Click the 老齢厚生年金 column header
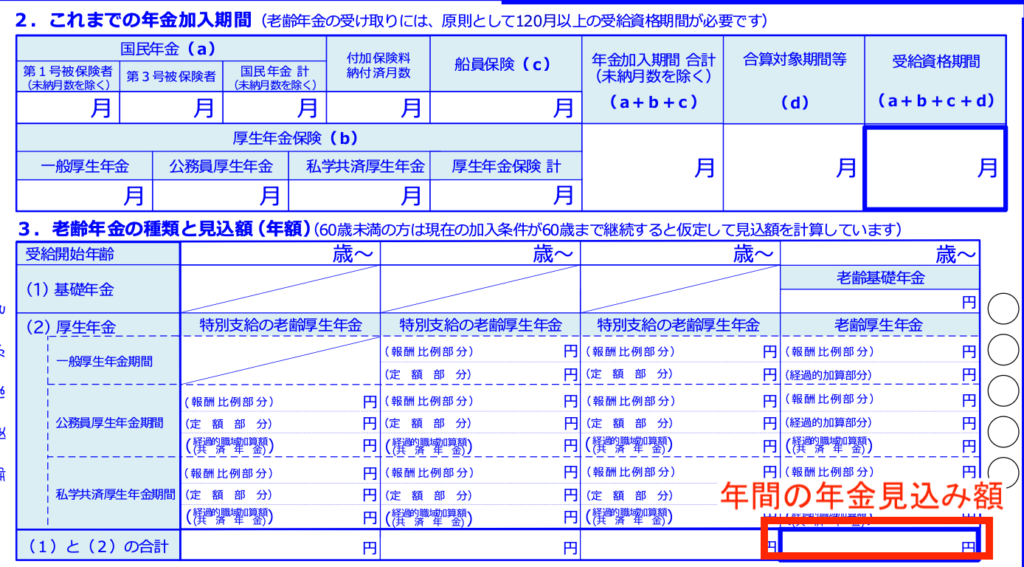Viewport: 1024px width, 567px height. coord(879,325)
